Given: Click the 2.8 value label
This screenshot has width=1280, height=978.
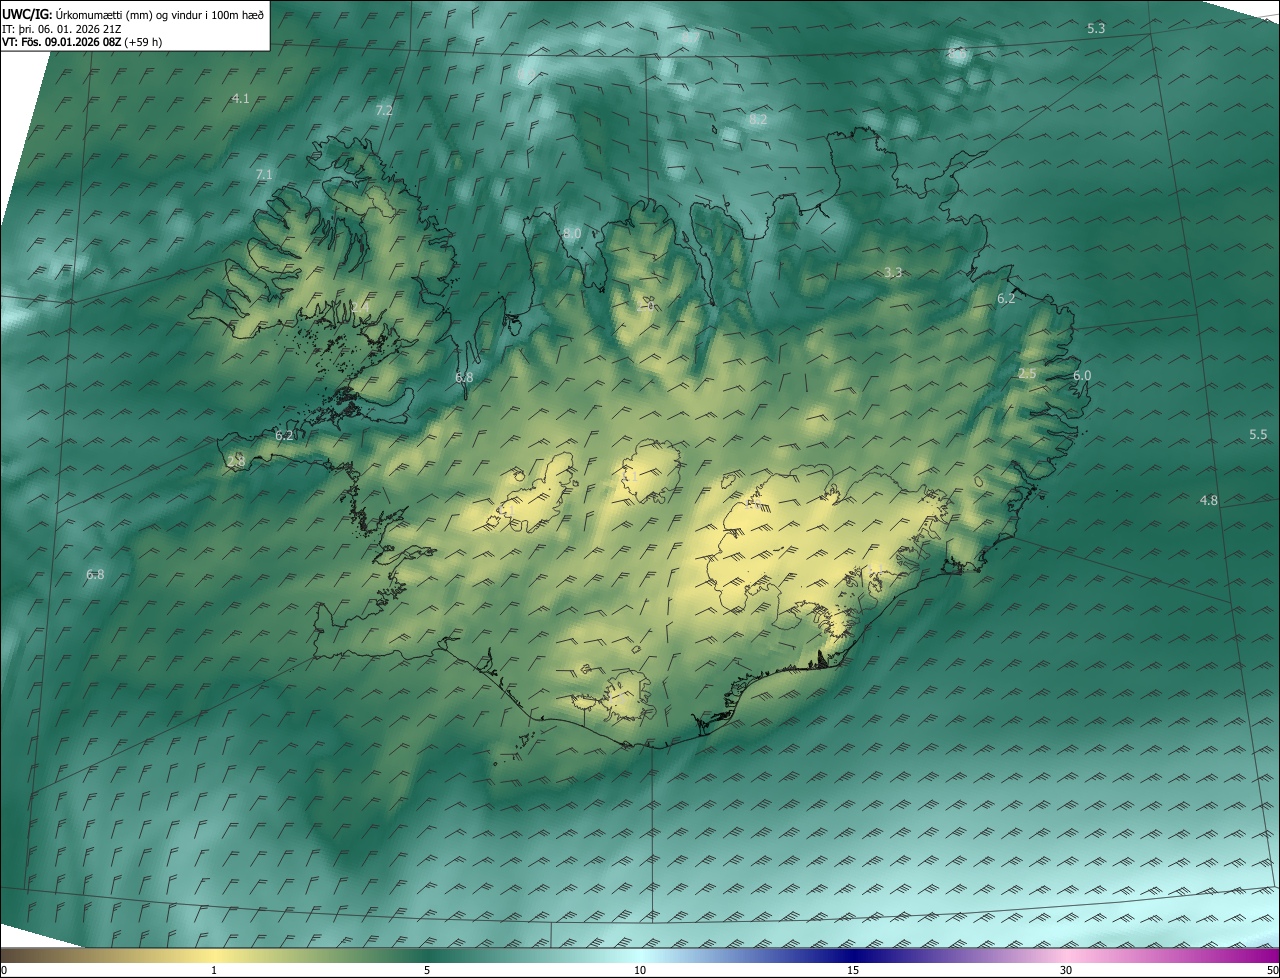Looking at the screenshot, I should (x=236, y=461).
